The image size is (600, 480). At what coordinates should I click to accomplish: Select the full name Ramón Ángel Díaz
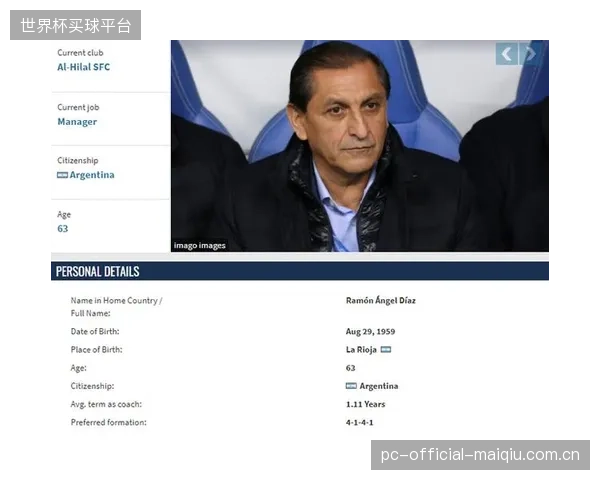pyautogui.click(x=381, y=300)
